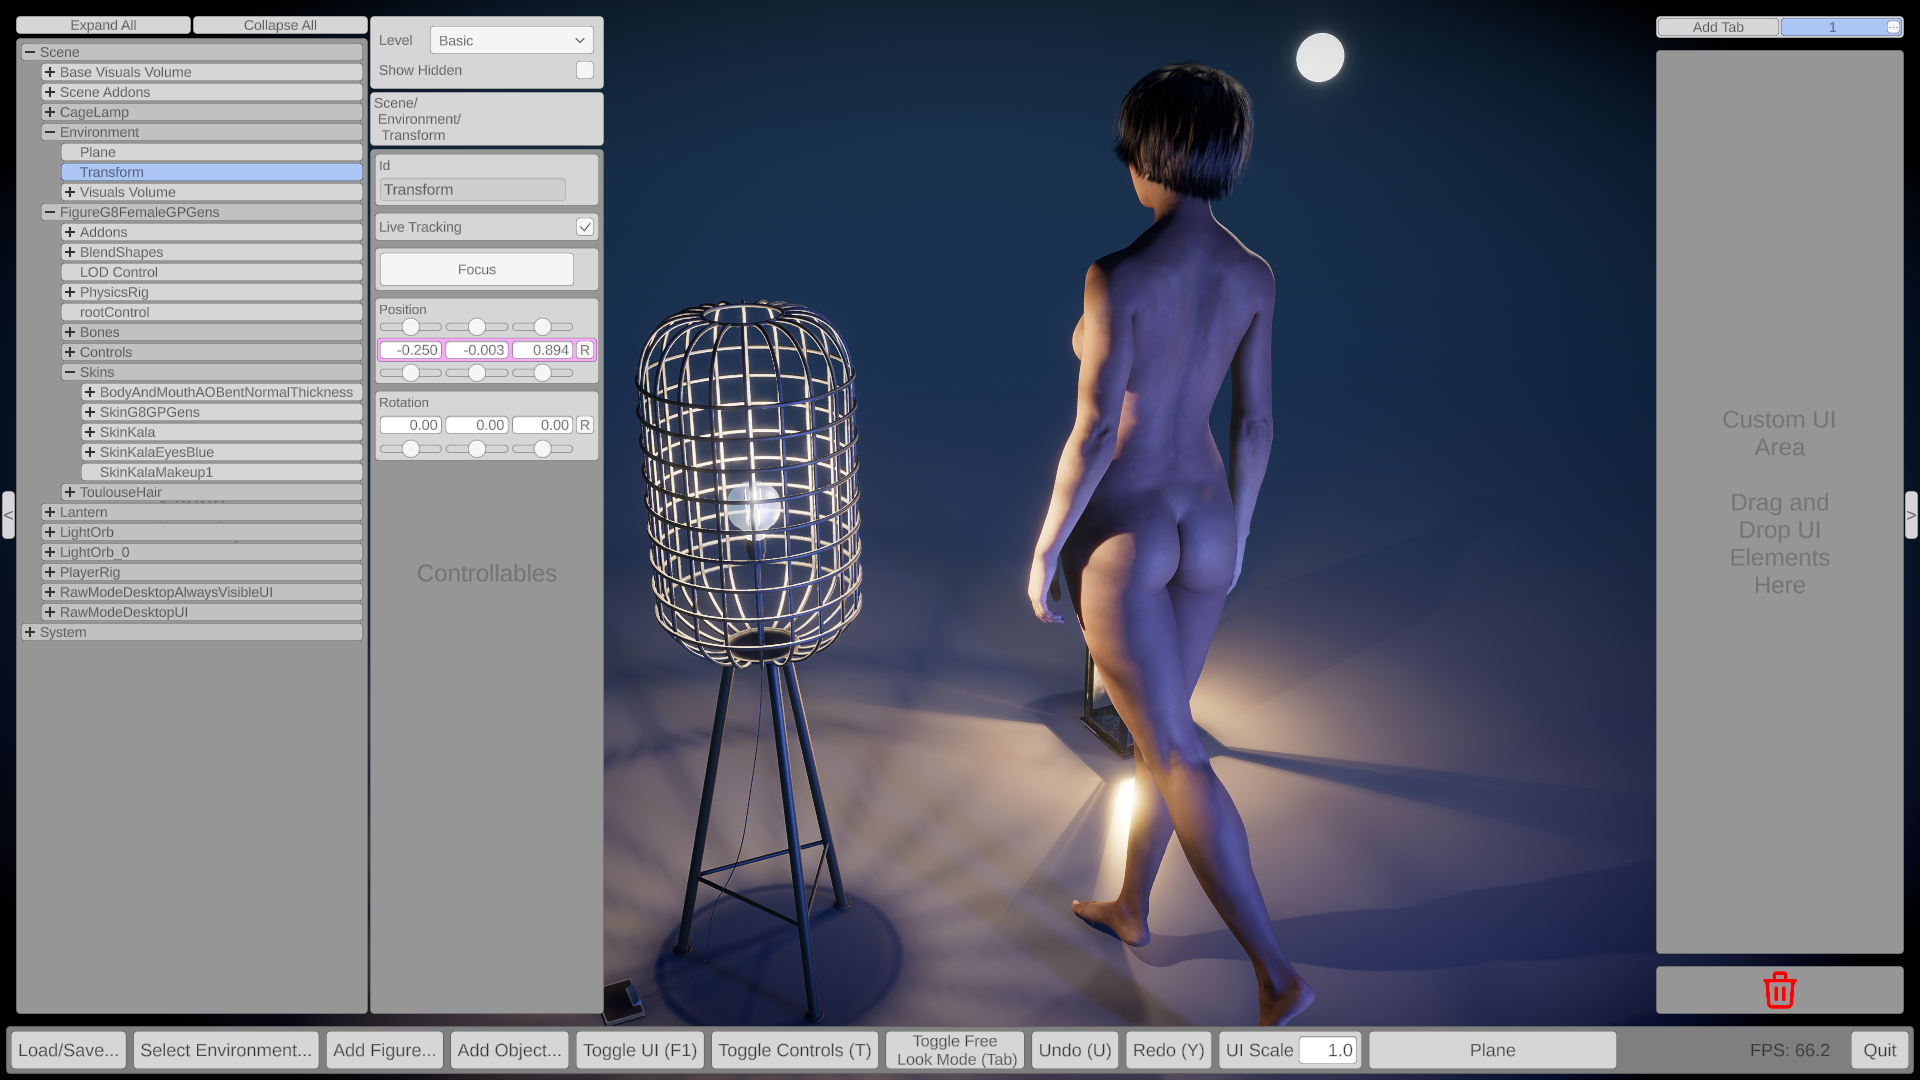Screen dimensions: 1920x1080
Task: Collapse the left panel with the '<' arrow
Action: click(x=8, y=514)
